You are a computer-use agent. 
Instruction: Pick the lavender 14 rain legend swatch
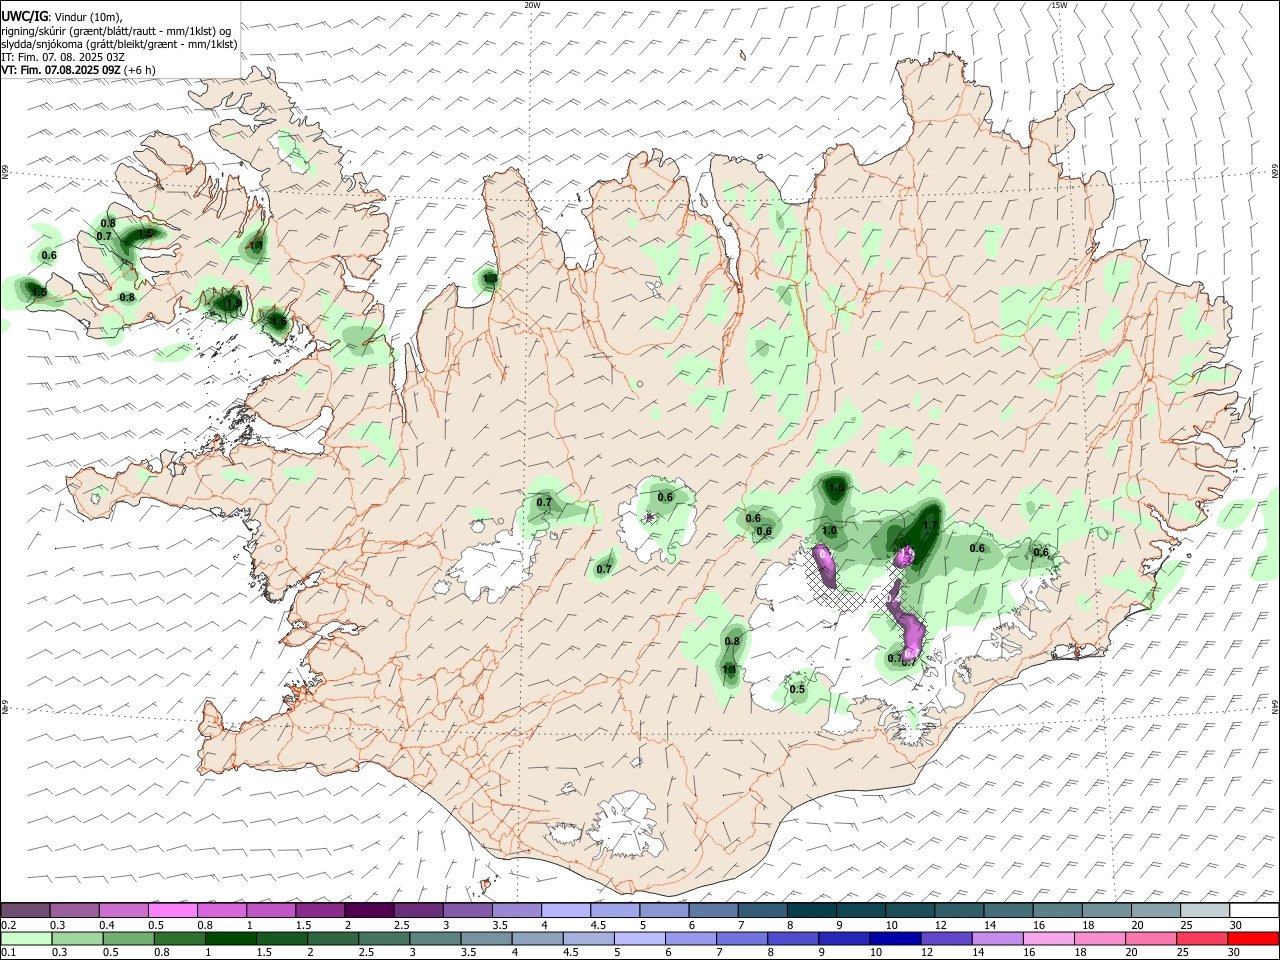click(x=998, y=938)
